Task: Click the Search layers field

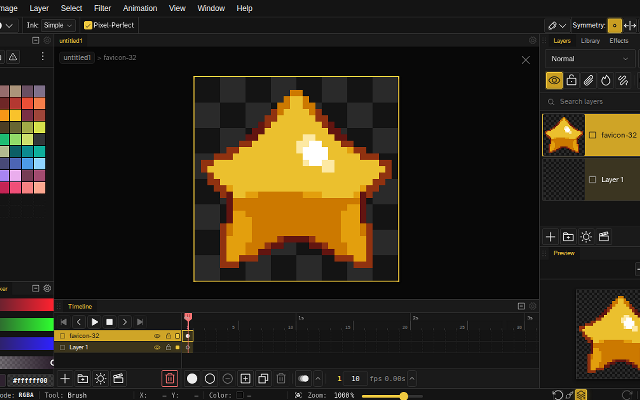Action: [592, 102]
